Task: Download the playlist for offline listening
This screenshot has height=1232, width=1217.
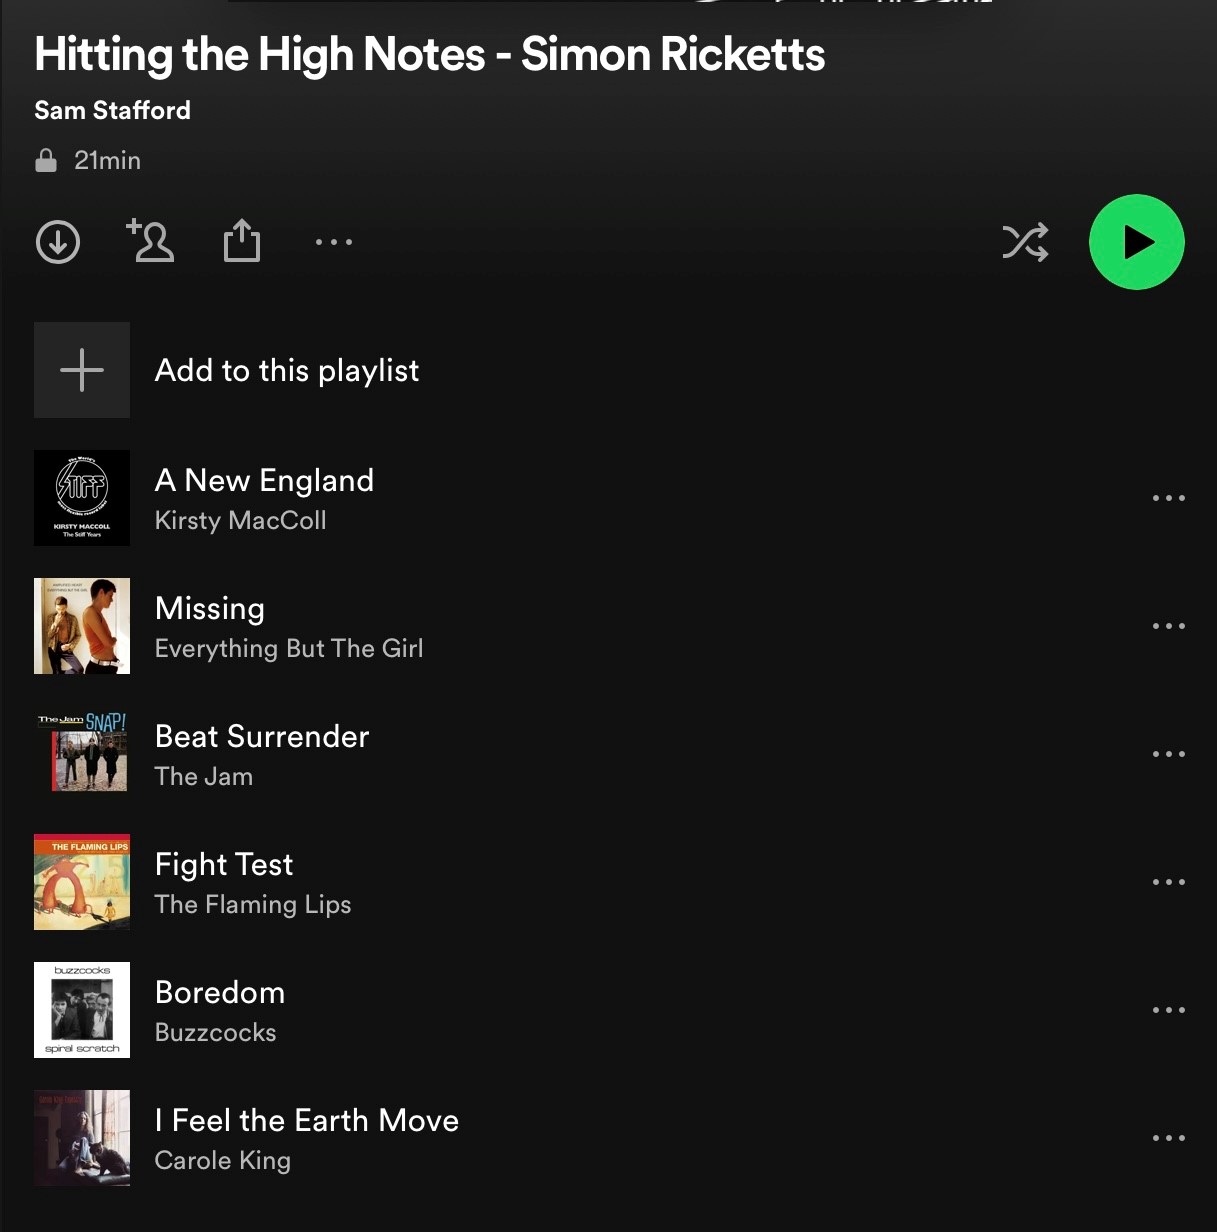Action: coord(58,242)
